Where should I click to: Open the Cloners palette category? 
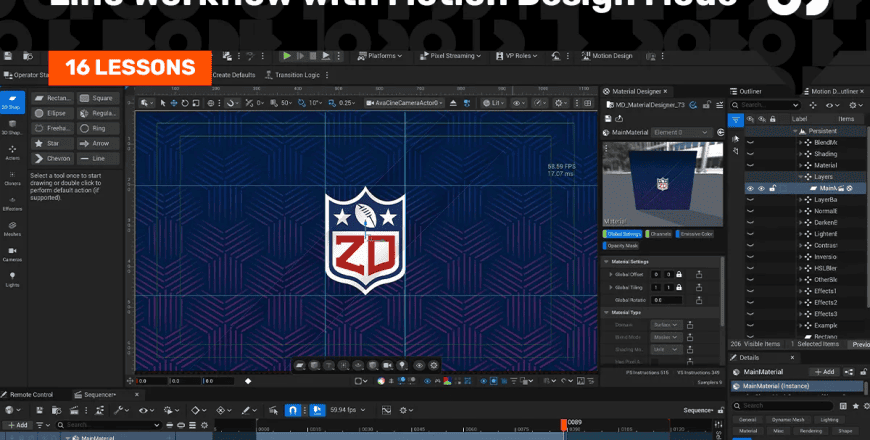point(12,179)
